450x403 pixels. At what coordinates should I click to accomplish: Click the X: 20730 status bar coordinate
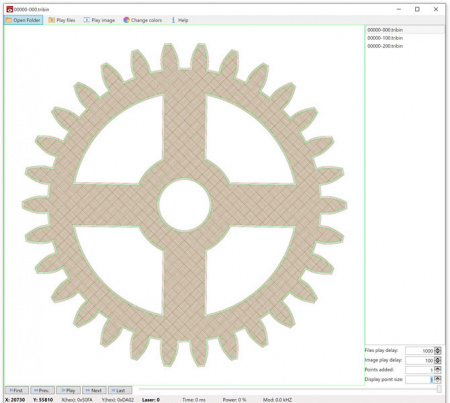(15, 400)
